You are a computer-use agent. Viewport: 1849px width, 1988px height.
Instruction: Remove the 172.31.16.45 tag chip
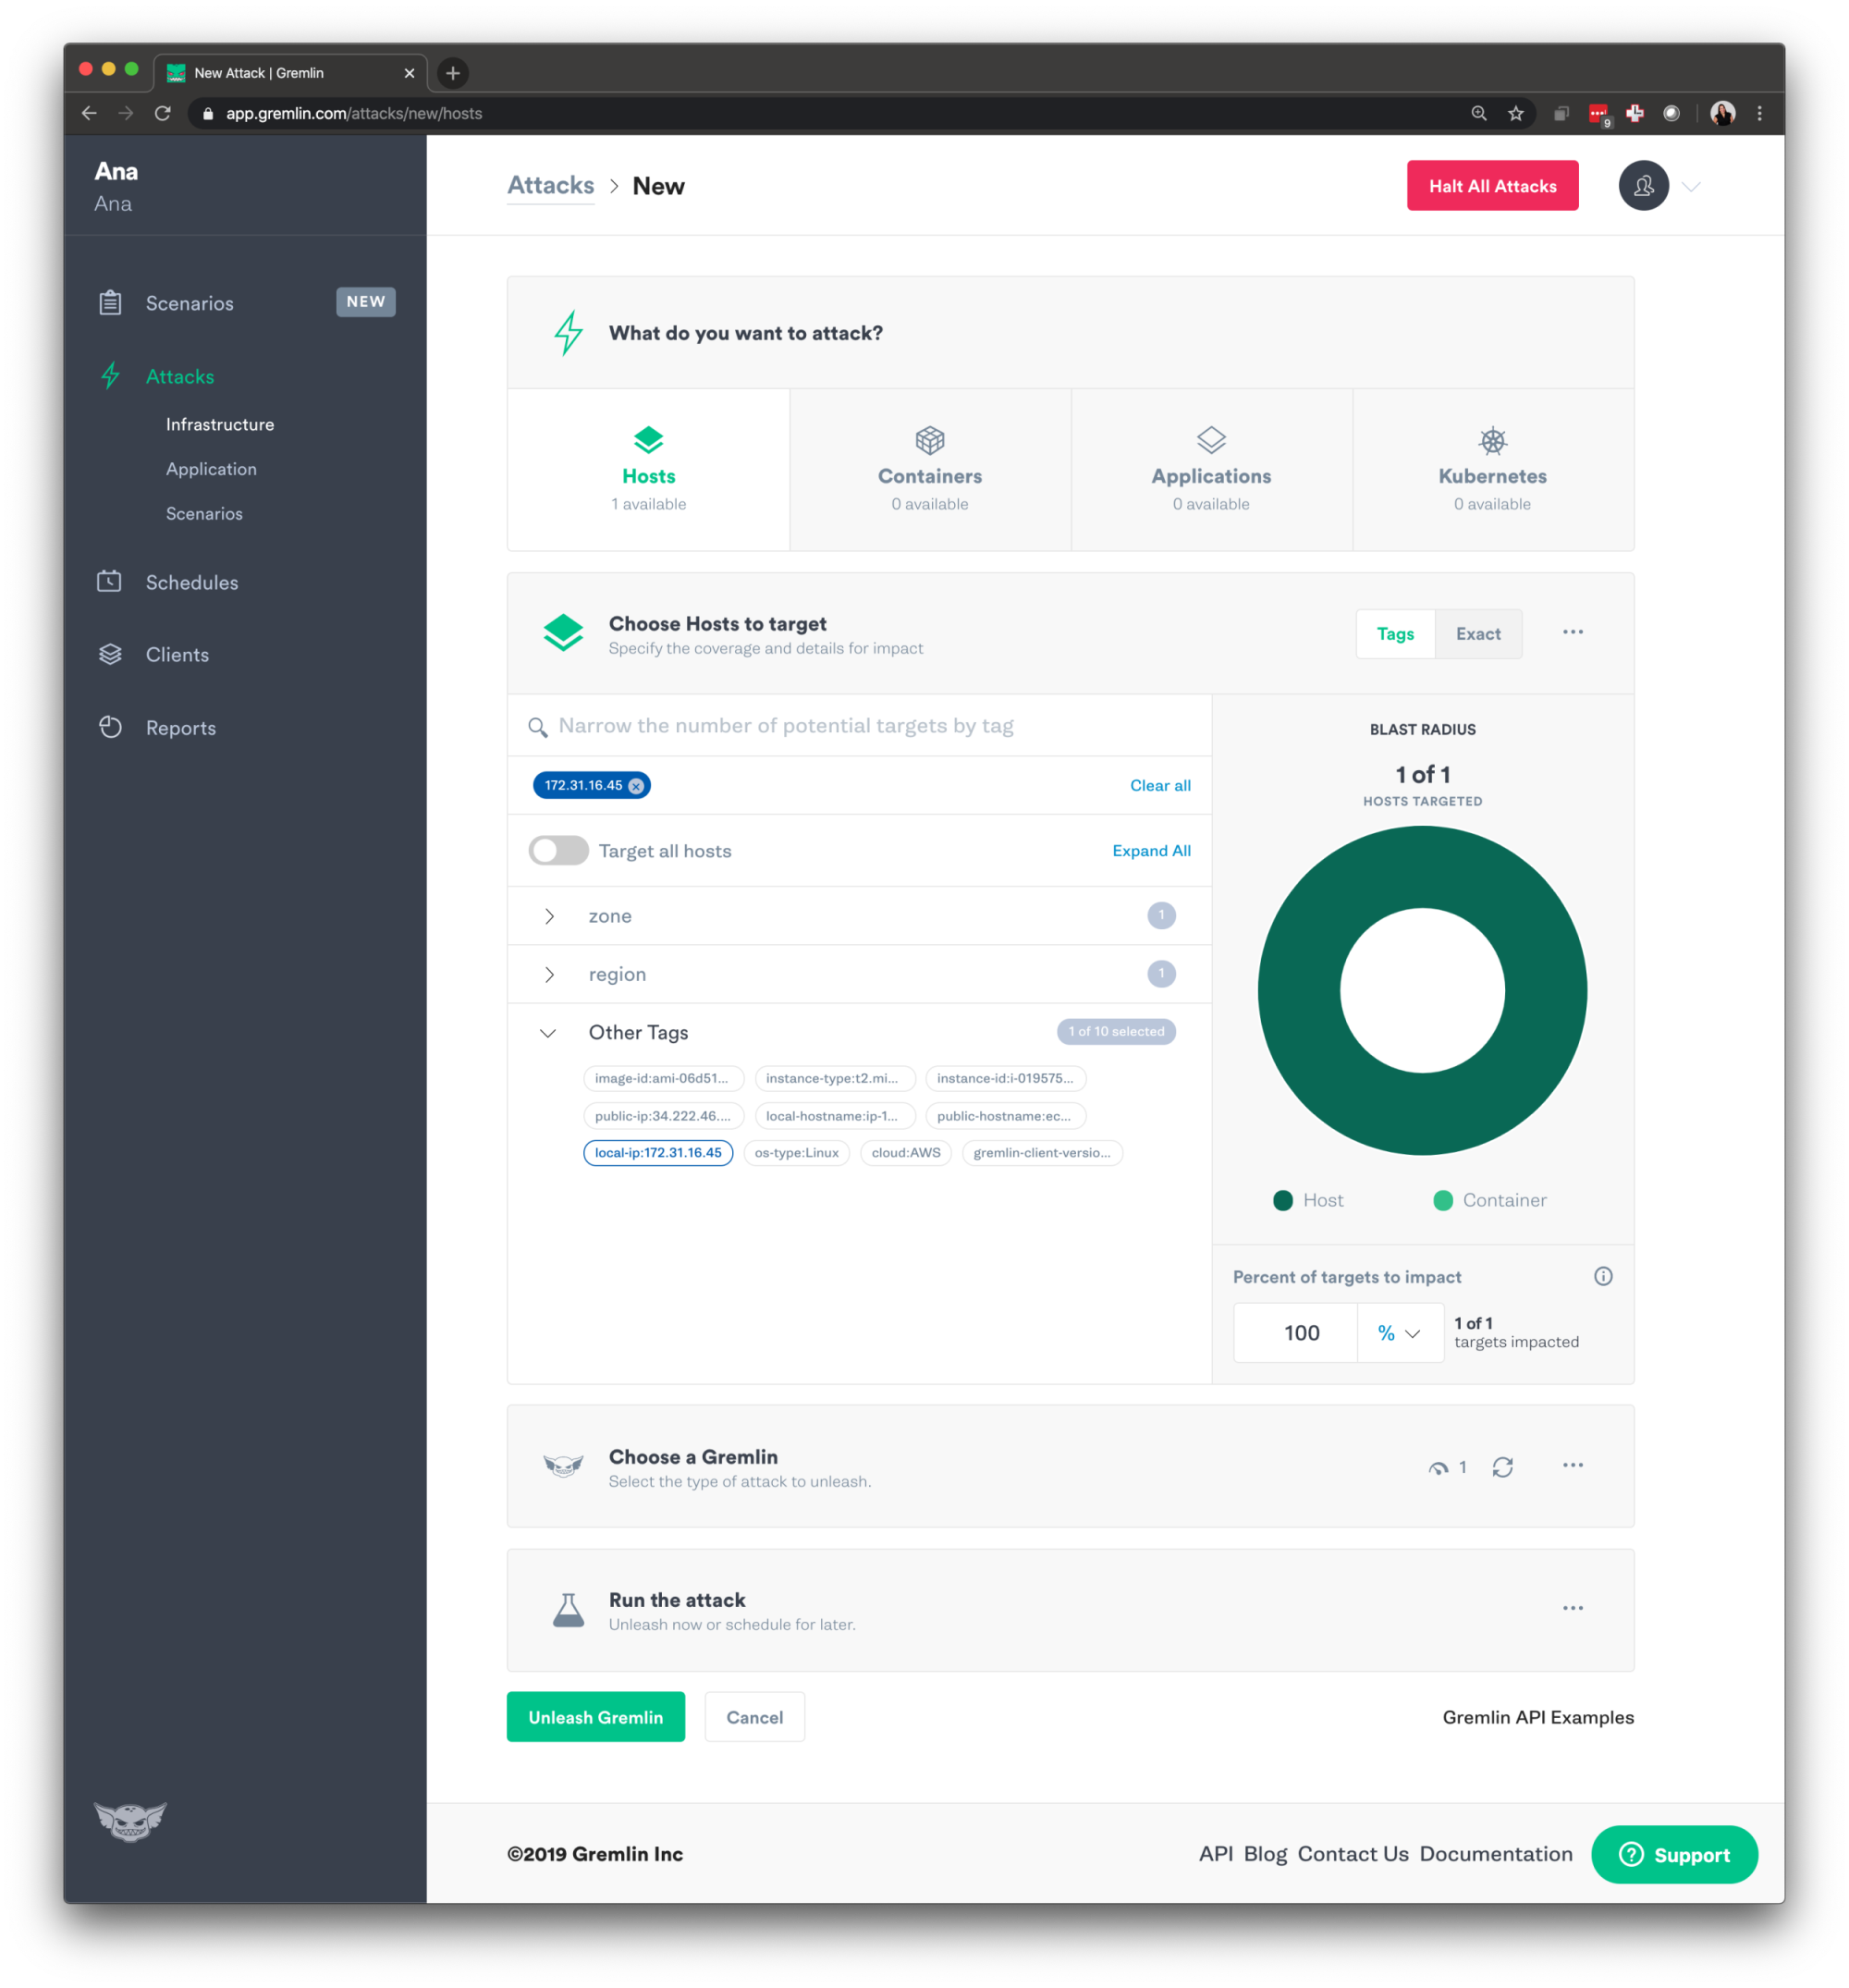[x=636, y=786]
